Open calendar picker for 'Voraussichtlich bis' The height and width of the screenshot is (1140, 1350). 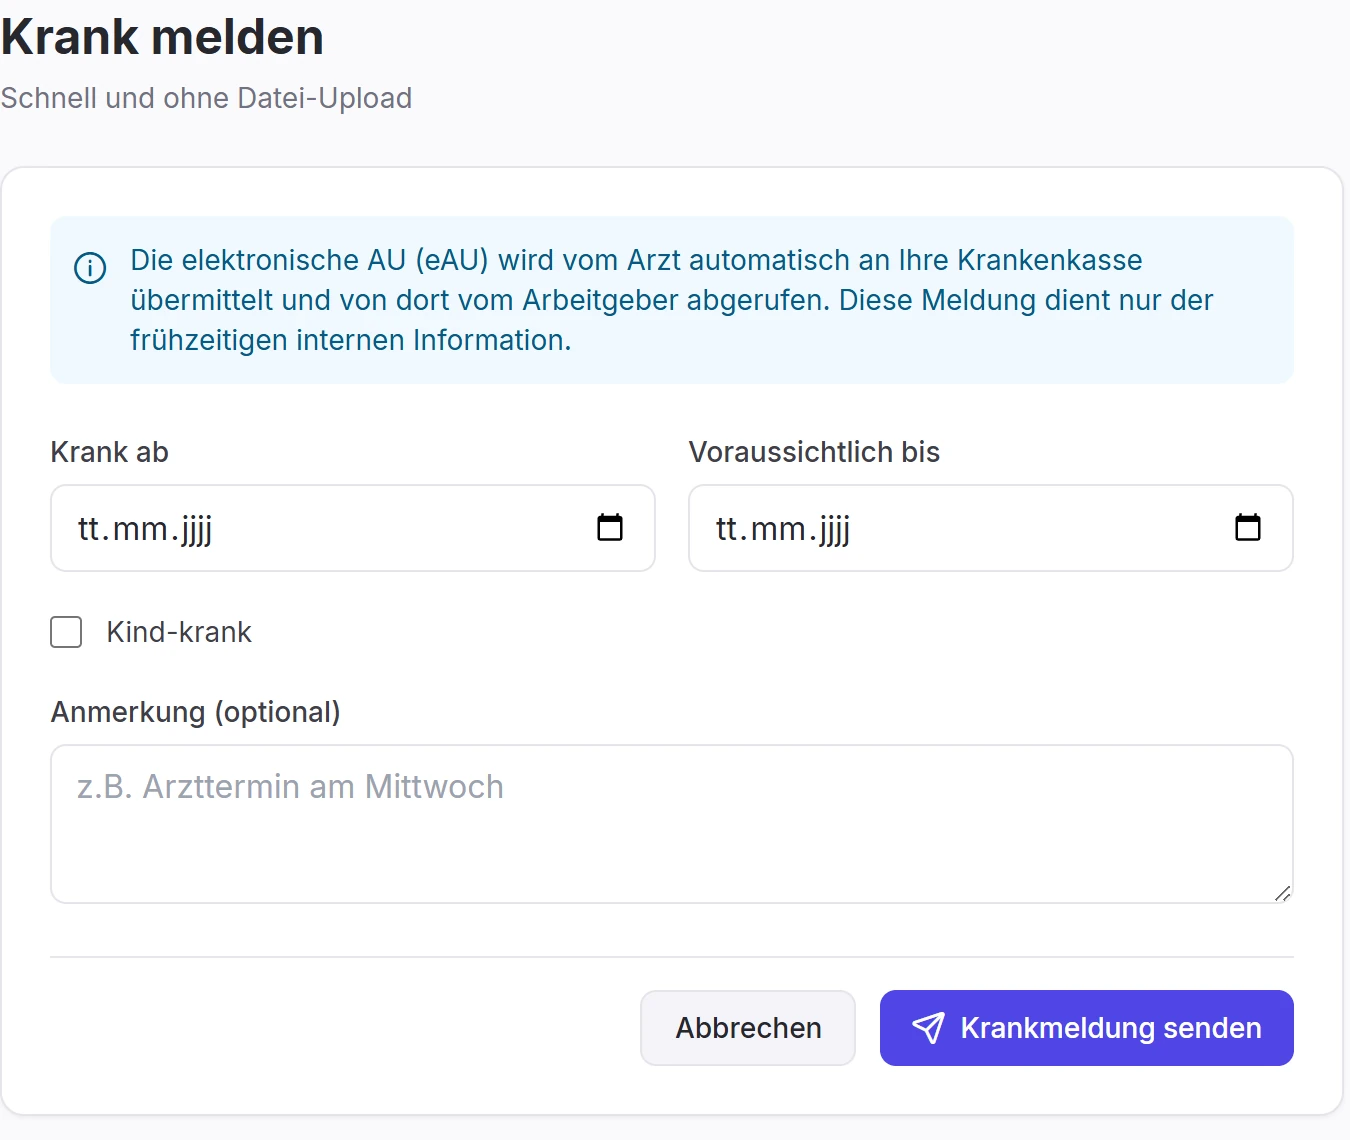(1248, 527)
